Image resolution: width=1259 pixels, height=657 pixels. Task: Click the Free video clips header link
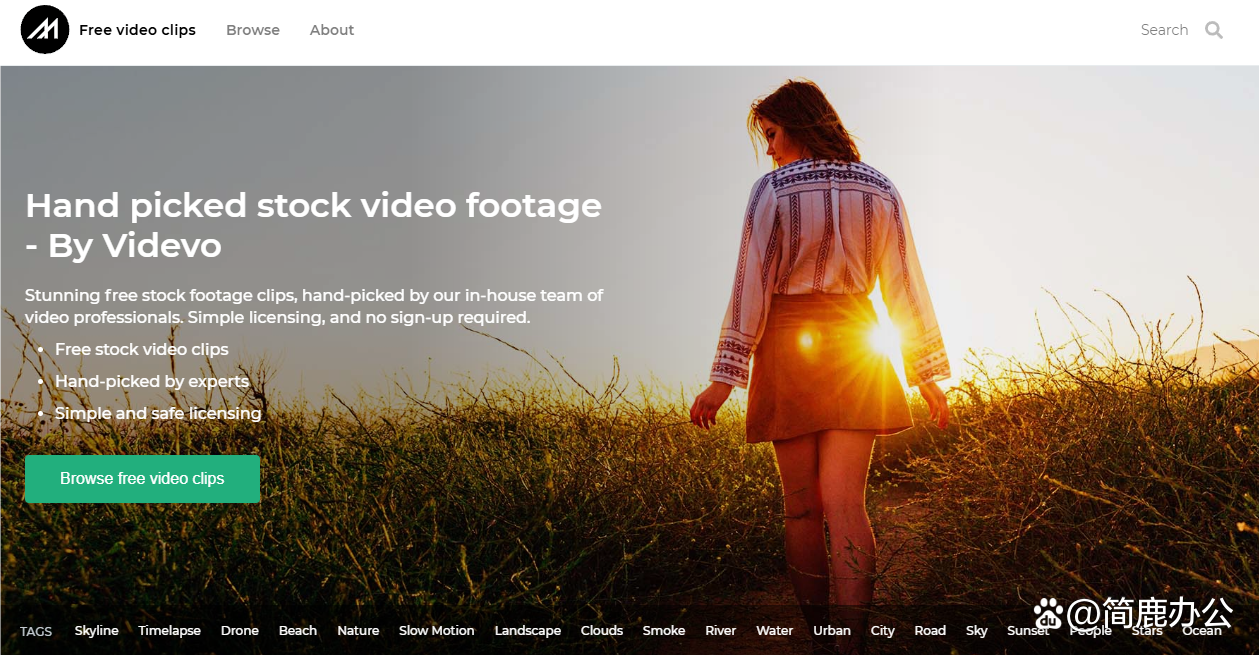click(137, 30)
